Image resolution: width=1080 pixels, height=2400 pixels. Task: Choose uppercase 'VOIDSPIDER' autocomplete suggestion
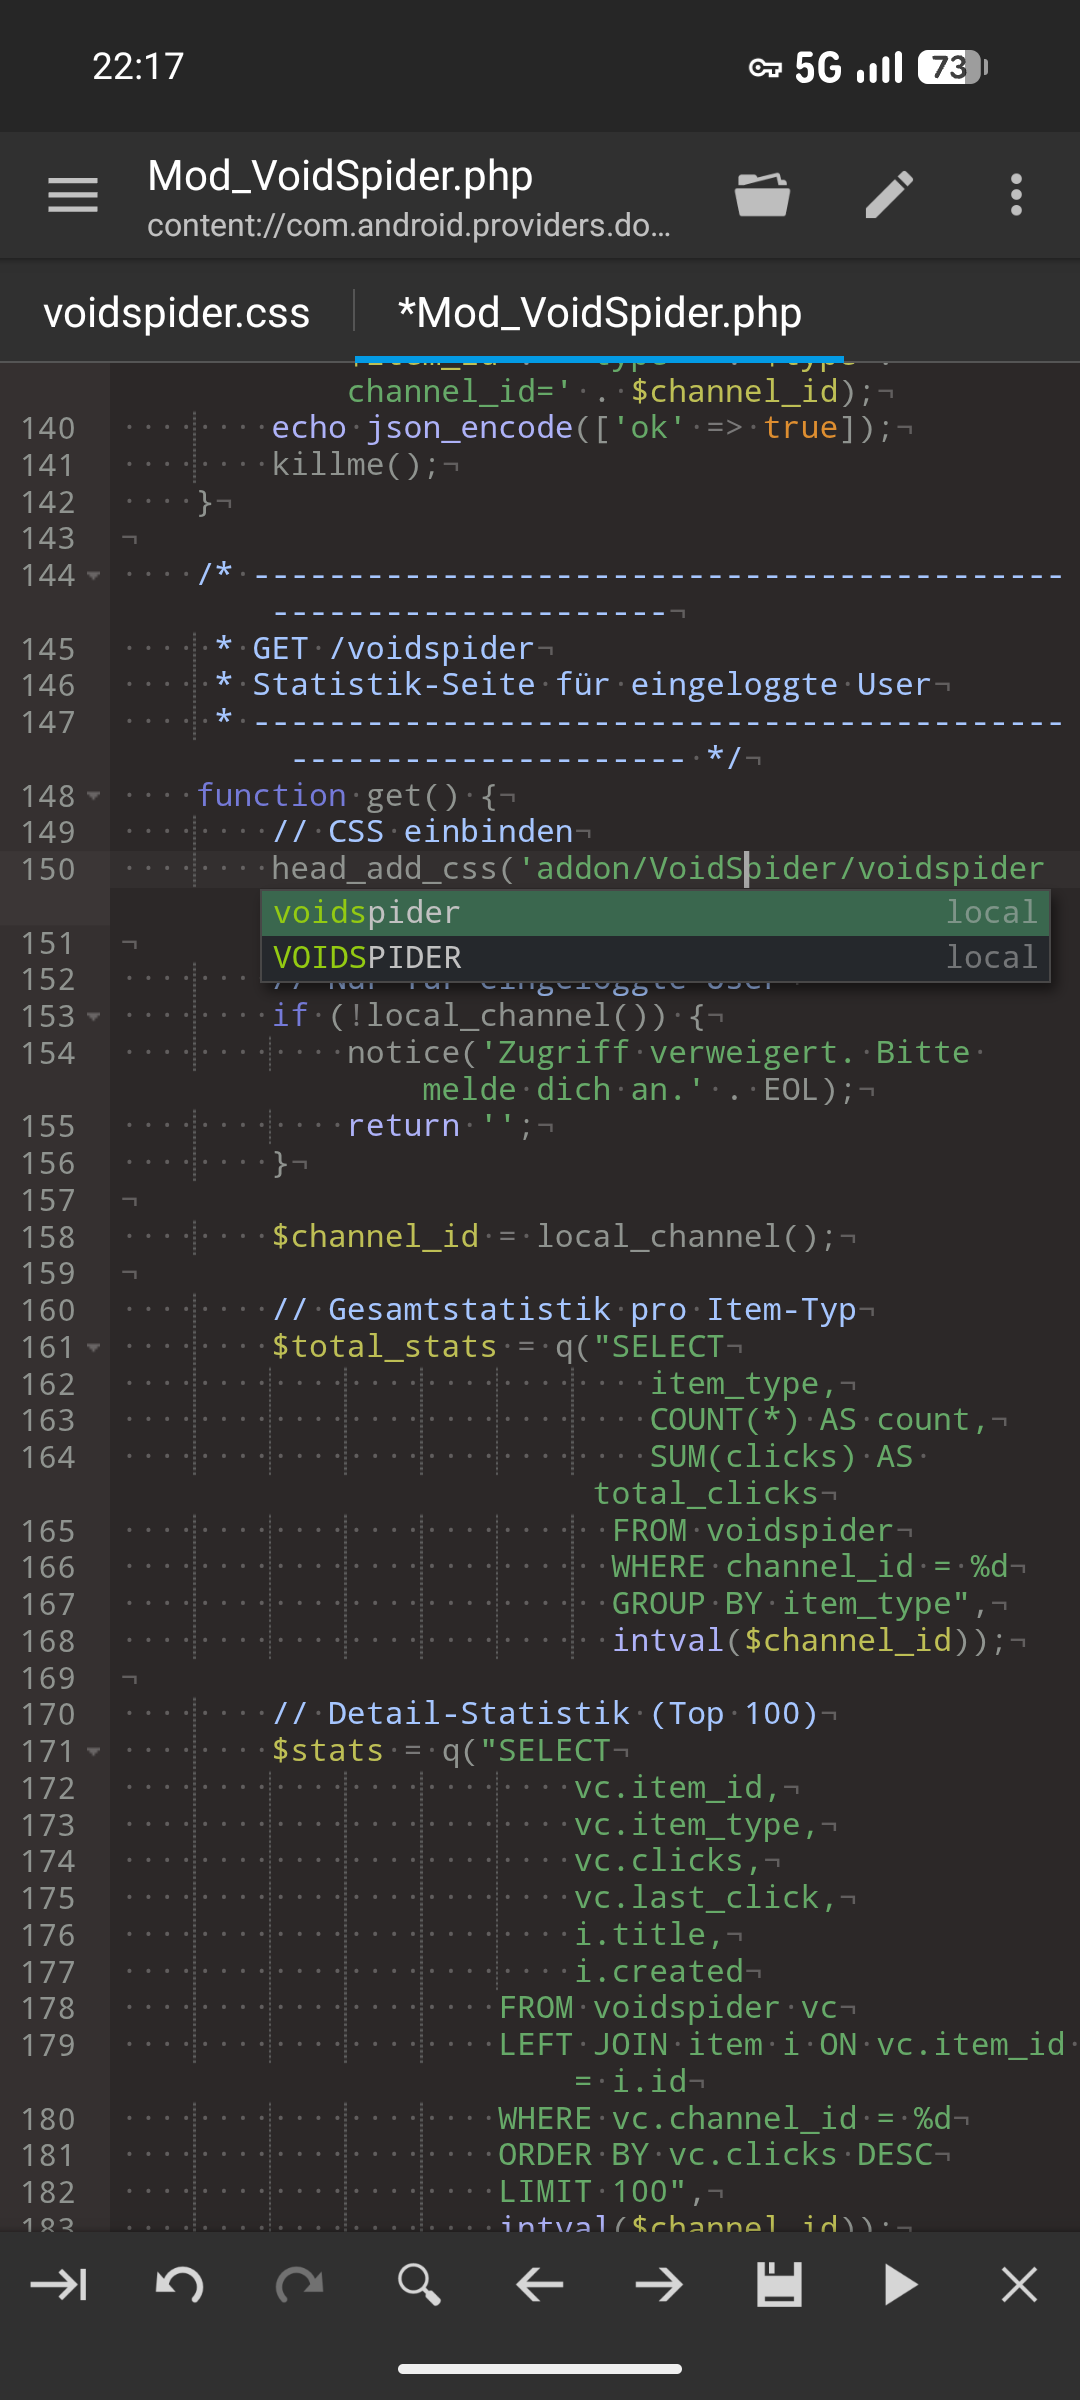655,958
